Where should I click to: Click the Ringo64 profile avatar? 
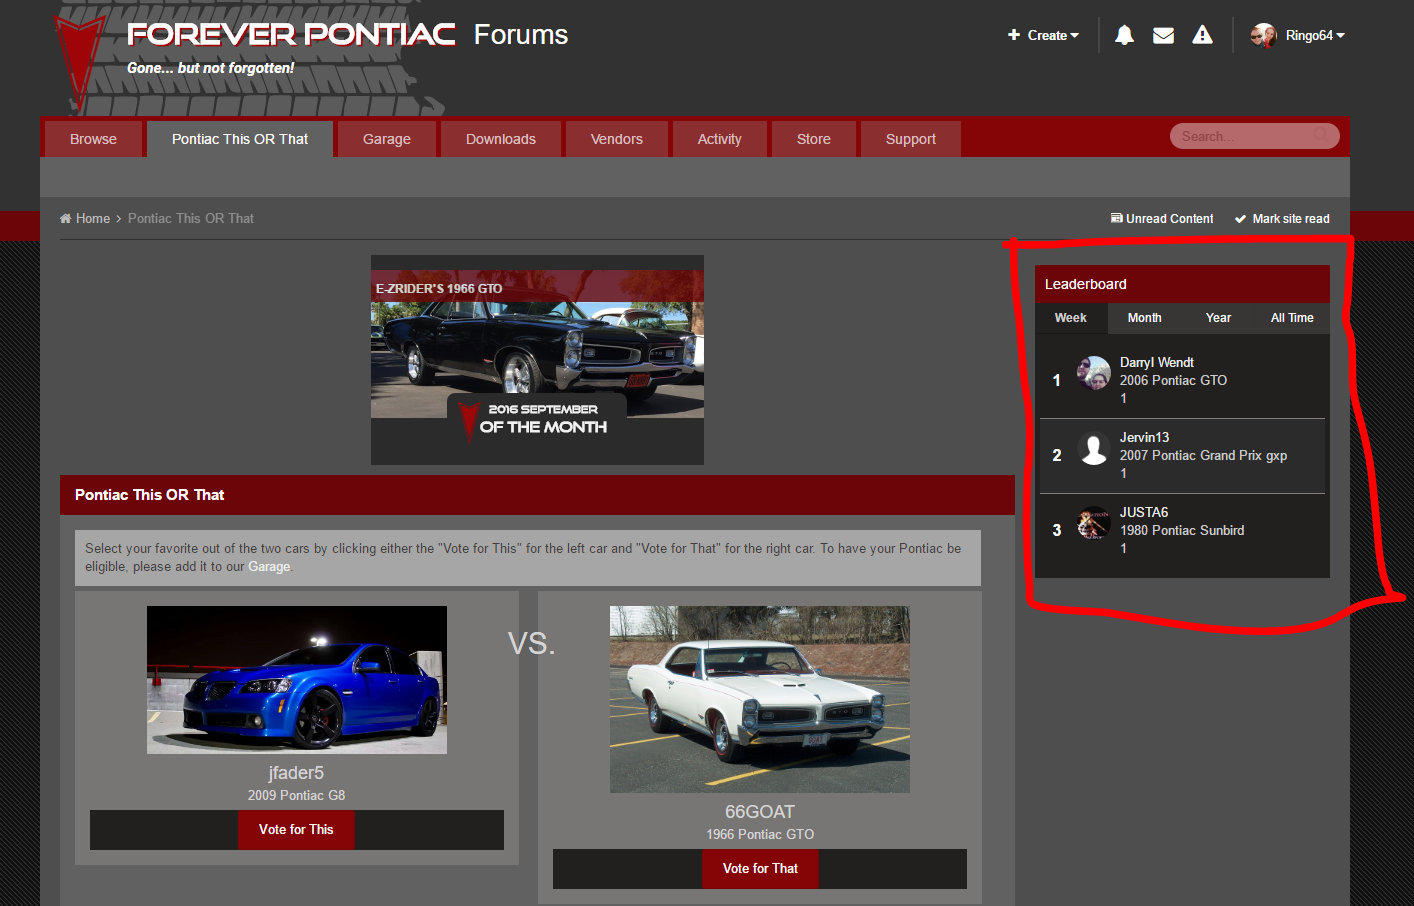pos(1264,35)
